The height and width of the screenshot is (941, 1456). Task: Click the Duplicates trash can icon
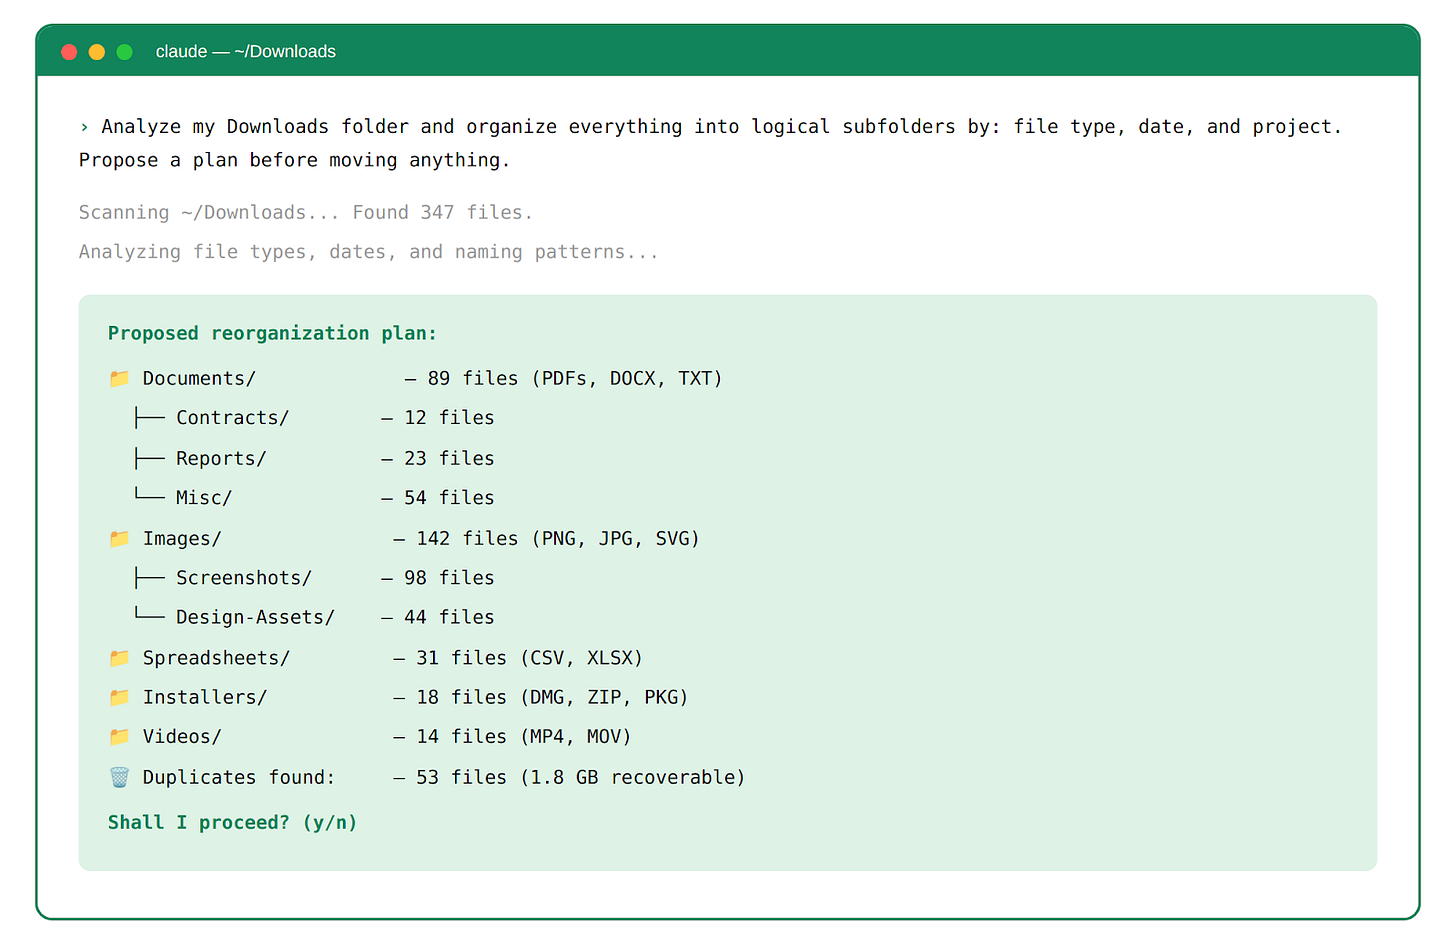(119, 777)
